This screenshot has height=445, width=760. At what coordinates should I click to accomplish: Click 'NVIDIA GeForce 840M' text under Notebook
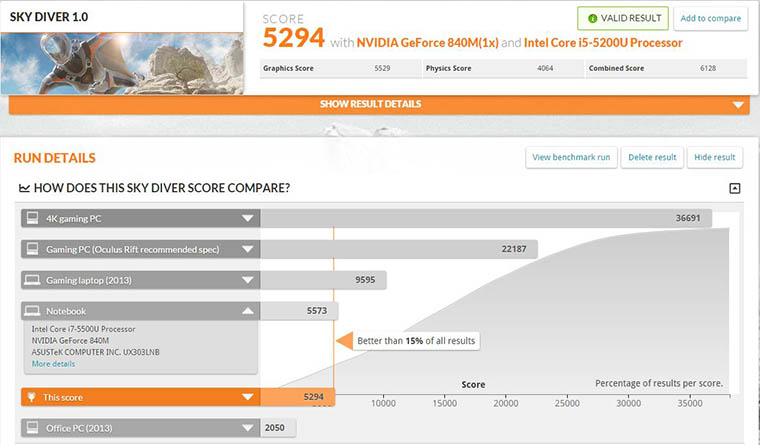(x=70, y=340)
